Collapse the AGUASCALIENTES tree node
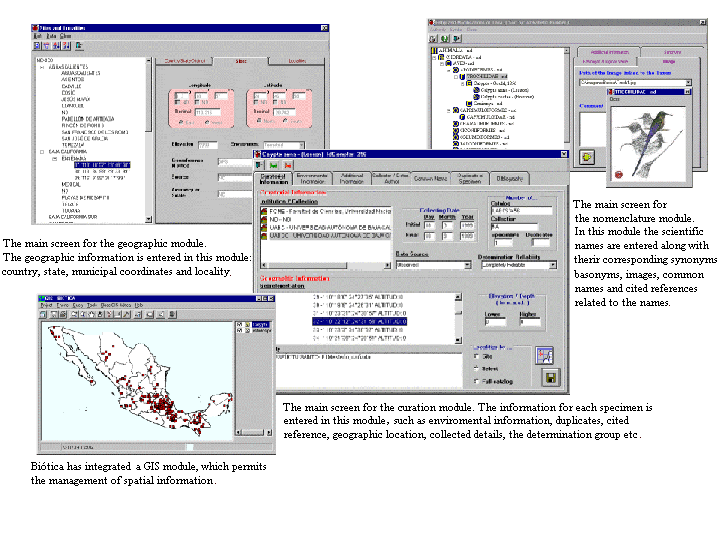This screenshot has width=719, height=539. 42,67
